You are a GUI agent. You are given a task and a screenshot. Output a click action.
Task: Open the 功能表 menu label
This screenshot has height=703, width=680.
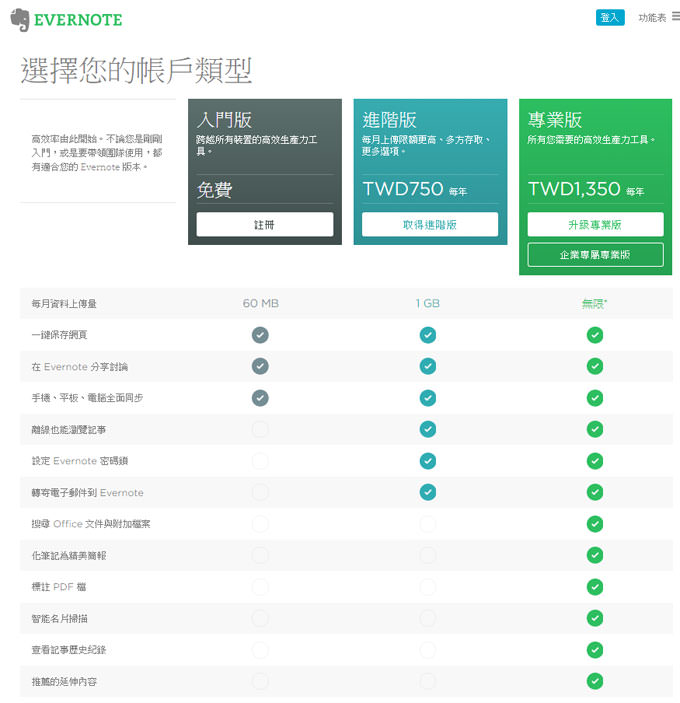click(x=652, y=17)
